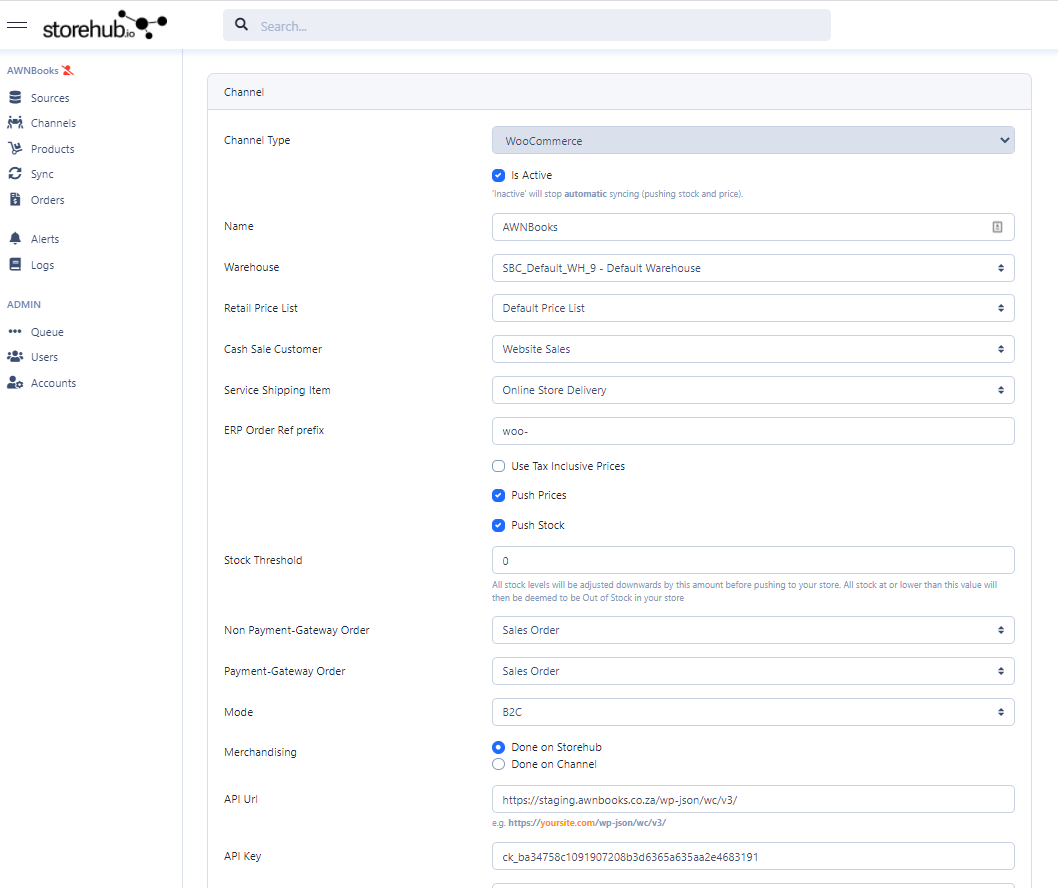Open the Mode dropdown

[x=753, y=712]
